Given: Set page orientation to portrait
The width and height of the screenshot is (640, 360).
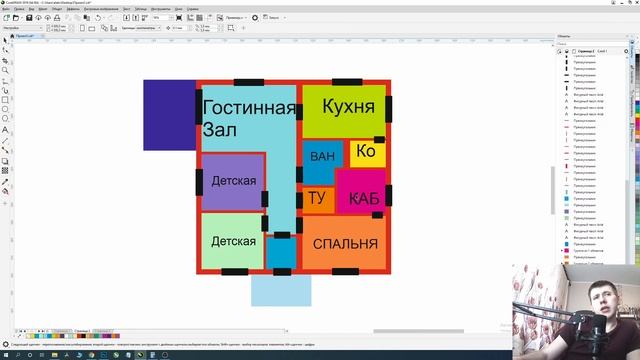Looking at the screenshot, I should pos(82,28).
